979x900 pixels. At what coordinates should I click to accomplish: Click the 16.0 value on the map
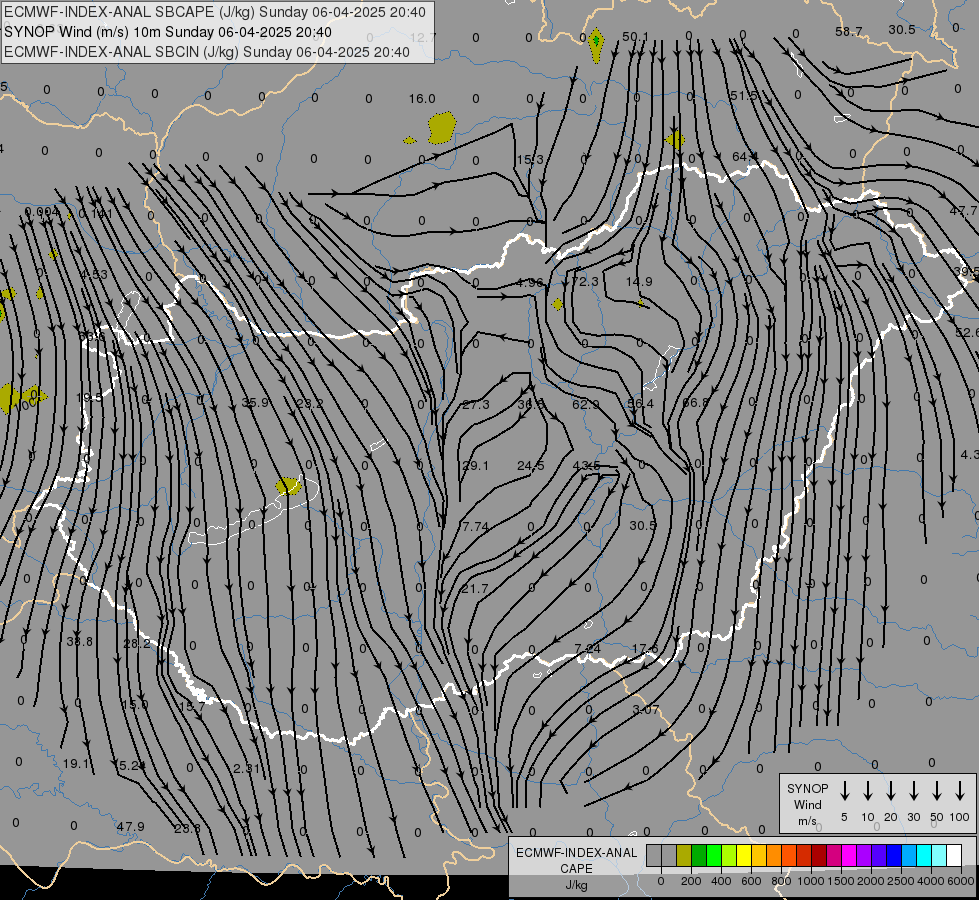click(422, 99)
